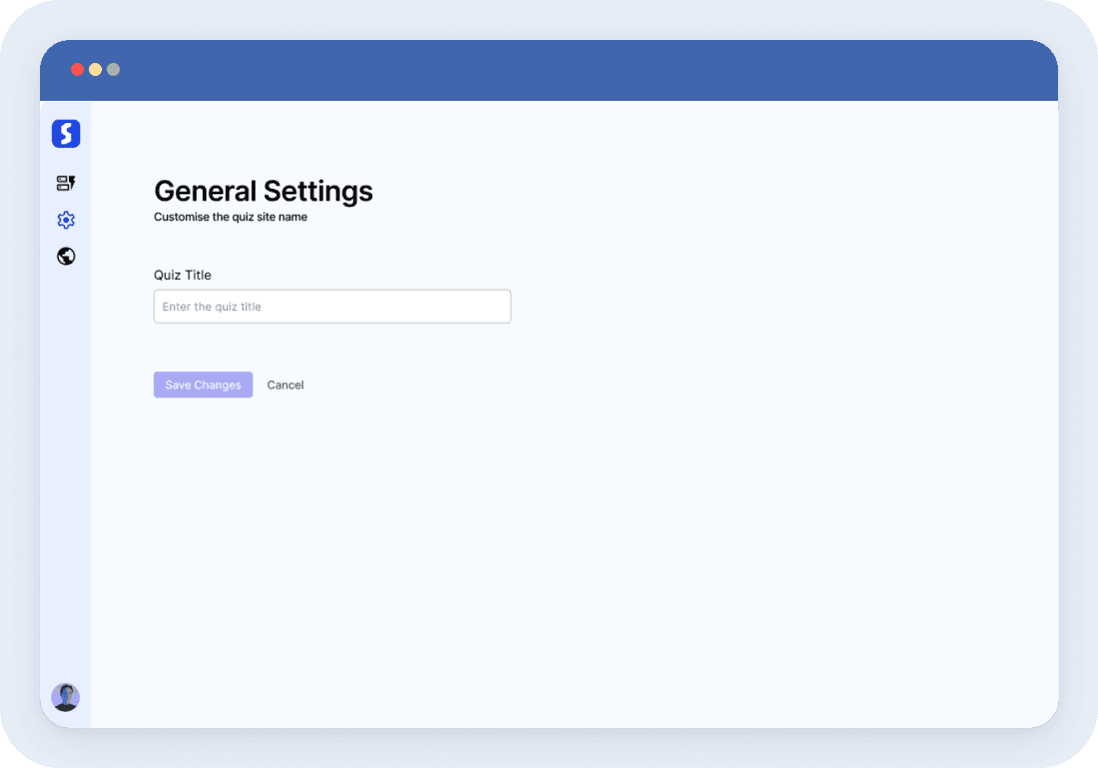
Task: Close the window with the red dot
Action: (x=77, y=70)
